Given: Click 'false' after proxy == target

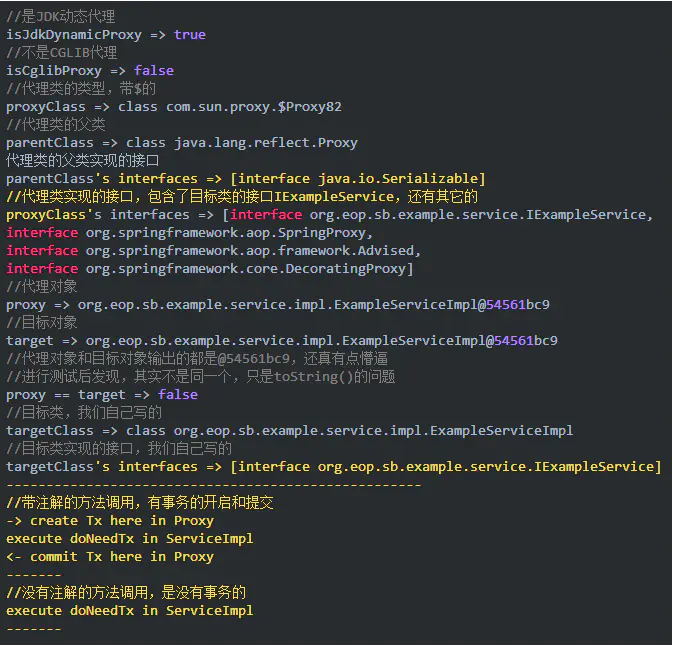Looking at the screenshot, I should 178,395.
